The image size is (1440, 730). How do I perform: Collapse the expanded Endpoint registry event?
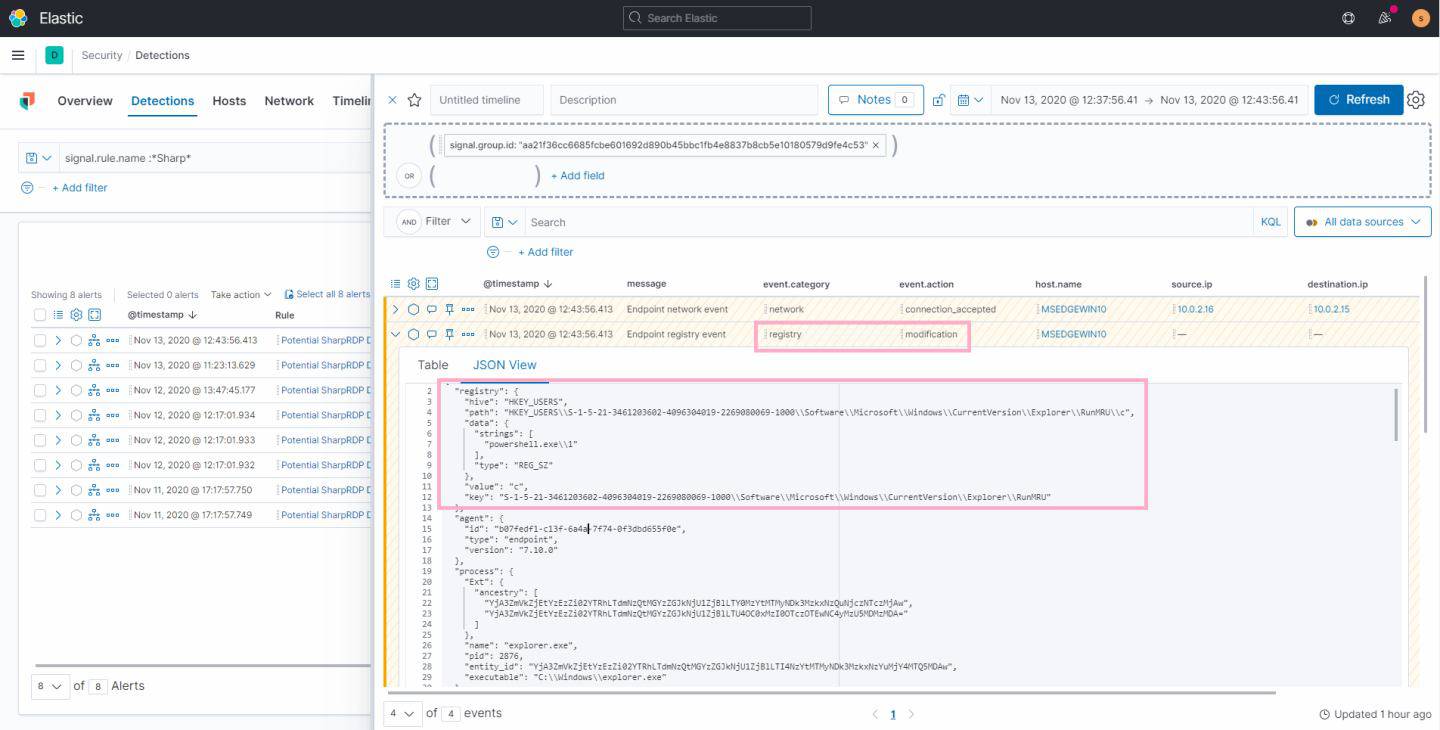[x=395, y=334]
